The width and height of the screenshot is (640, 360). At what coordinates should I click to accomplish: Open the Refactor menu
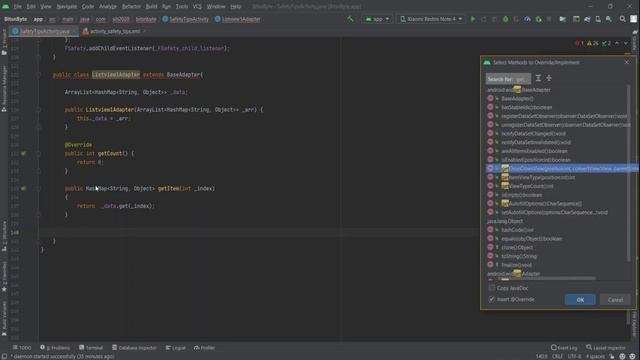click(x=131, y=7)
